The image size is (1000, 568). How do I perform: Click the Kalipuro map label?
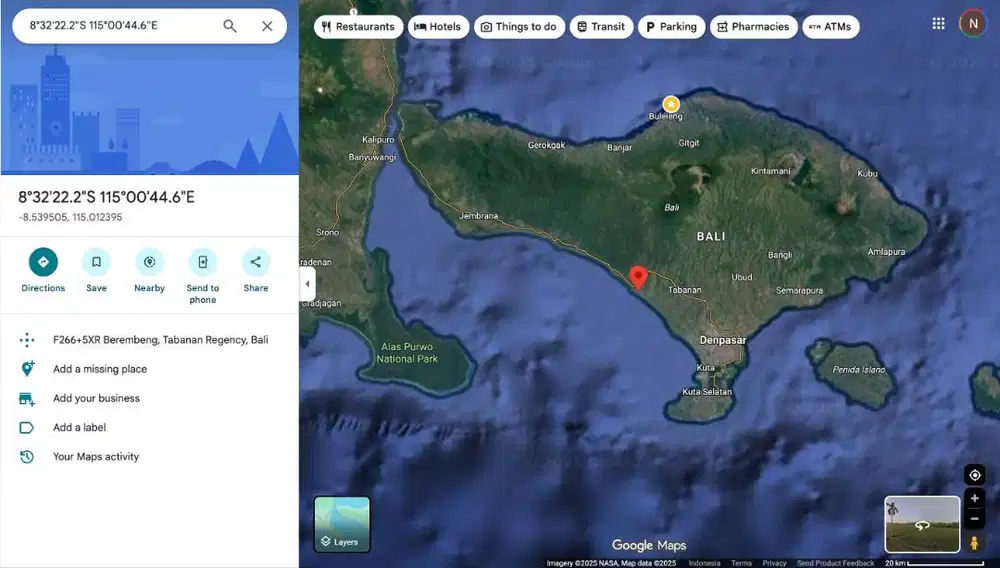(378, 140)
